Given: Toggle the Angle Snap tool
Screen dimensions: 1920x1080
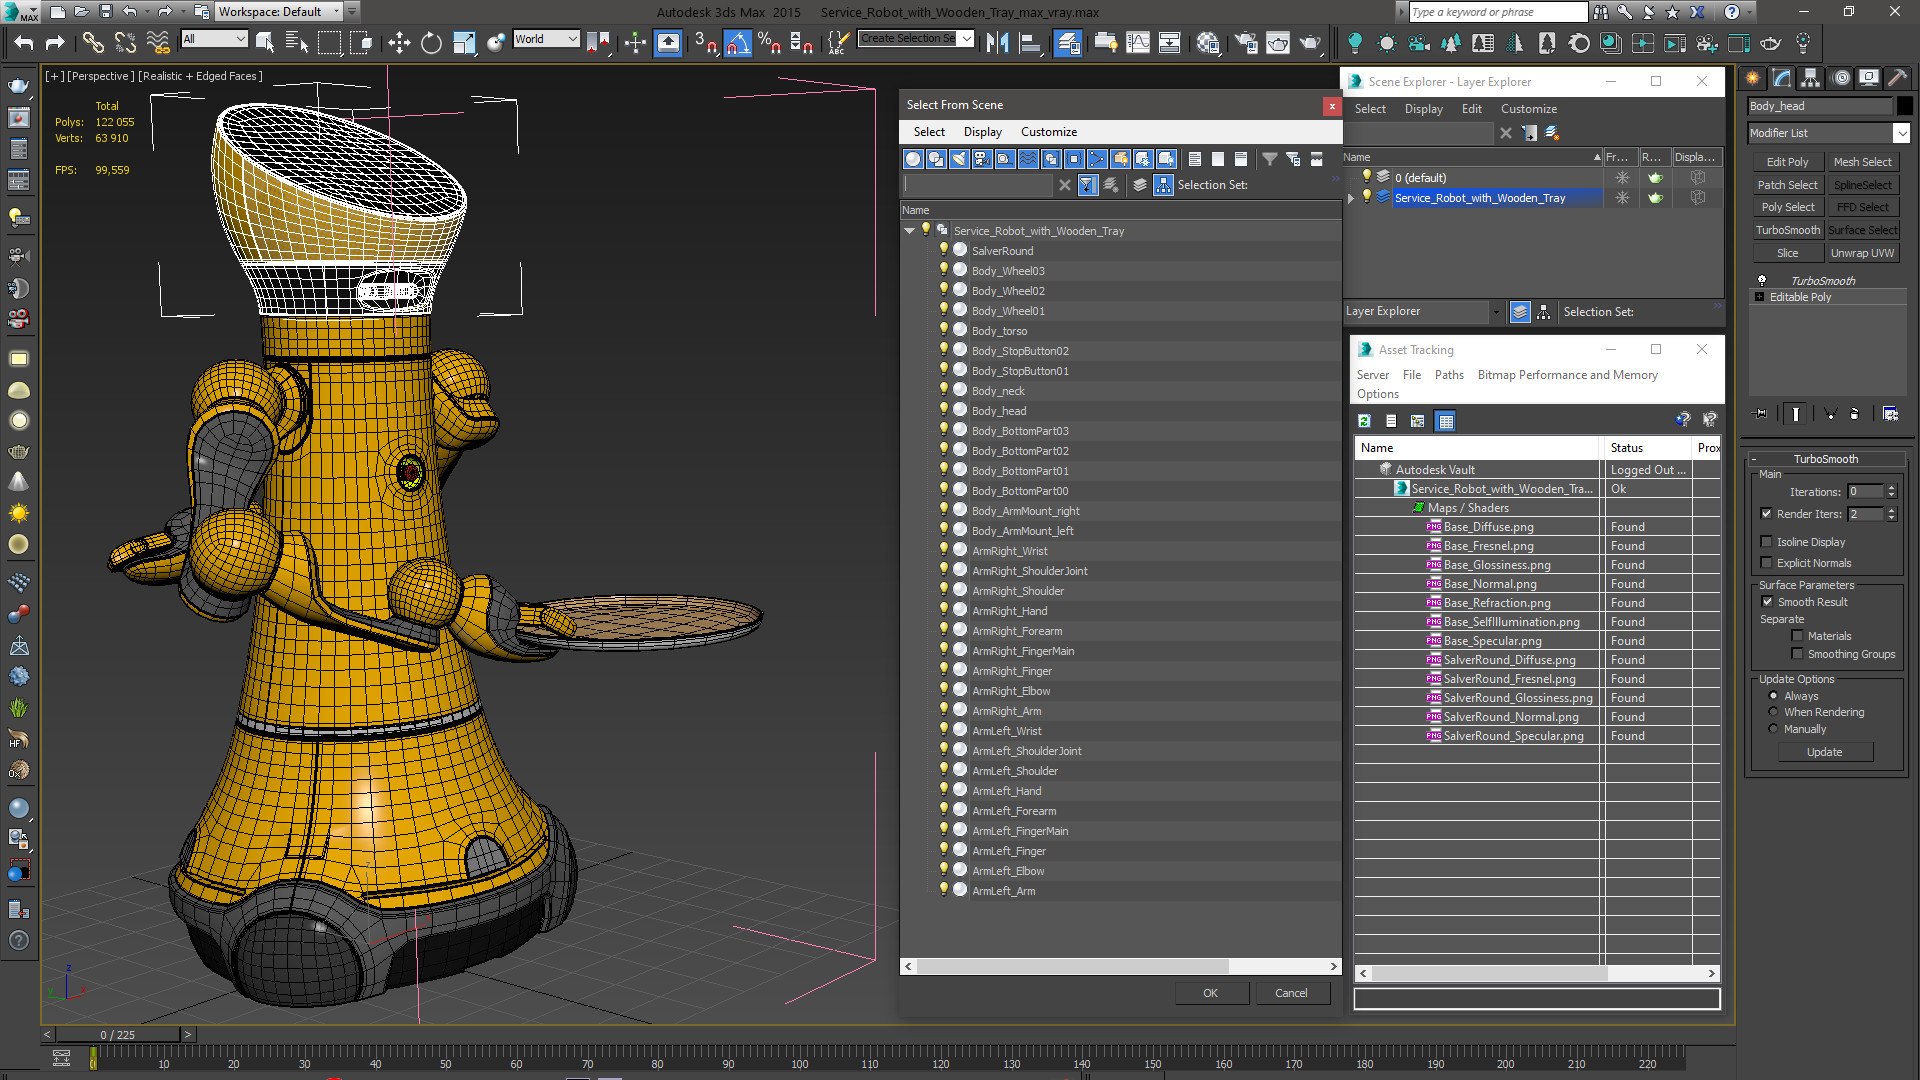Looking at the screenshot, I should coord(737,42).
